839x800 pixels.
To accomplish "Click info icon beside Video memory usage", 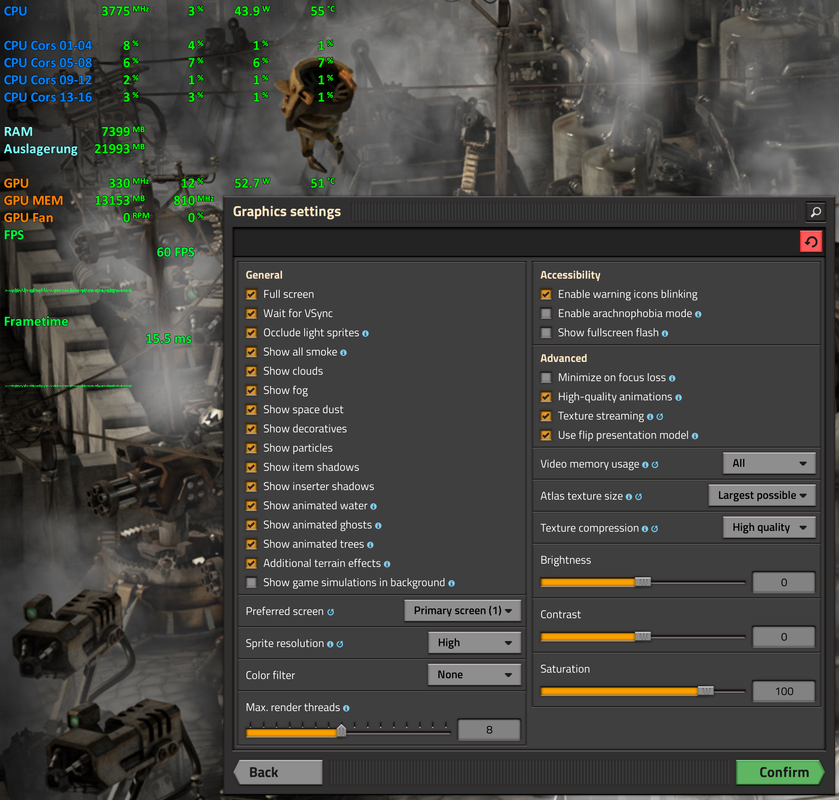I will coord(645,465).
